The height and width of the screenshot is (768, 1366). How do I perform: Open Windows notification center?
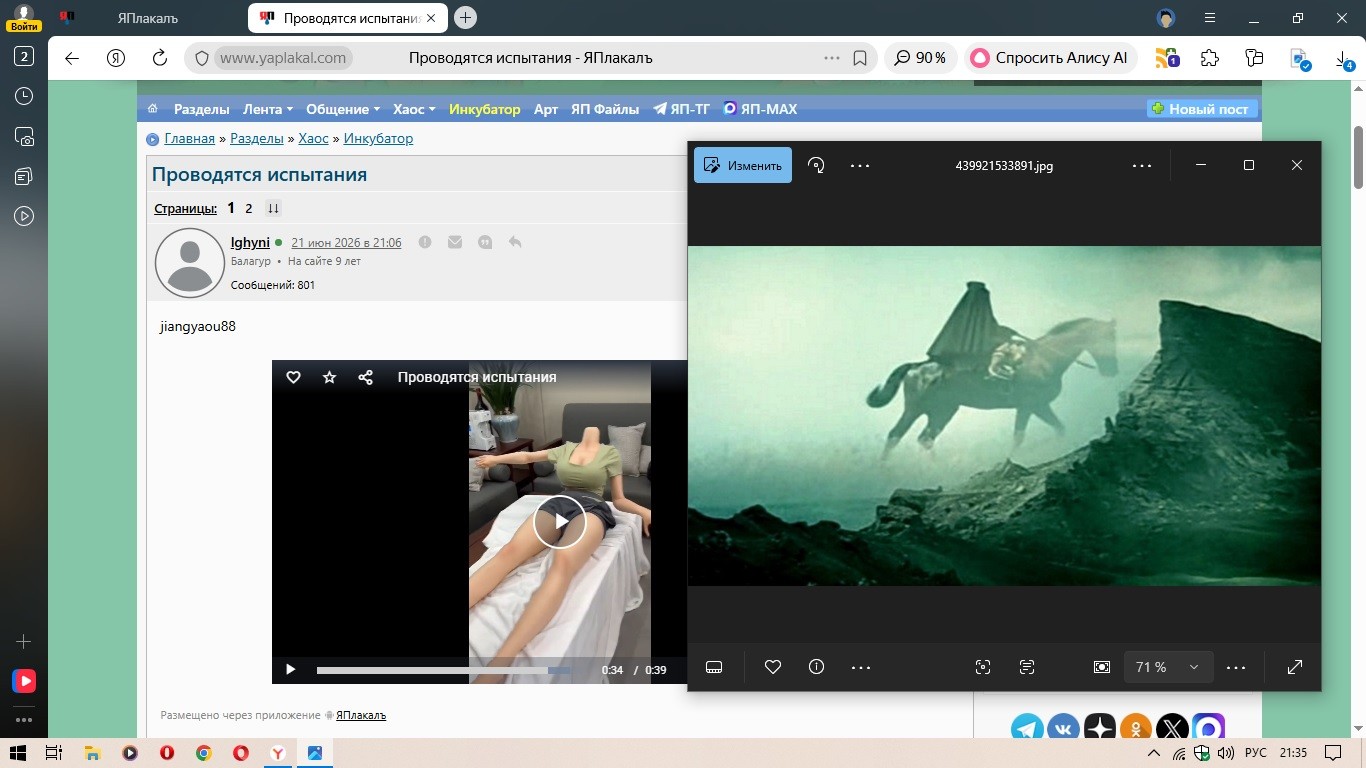tap(1332, 753)
